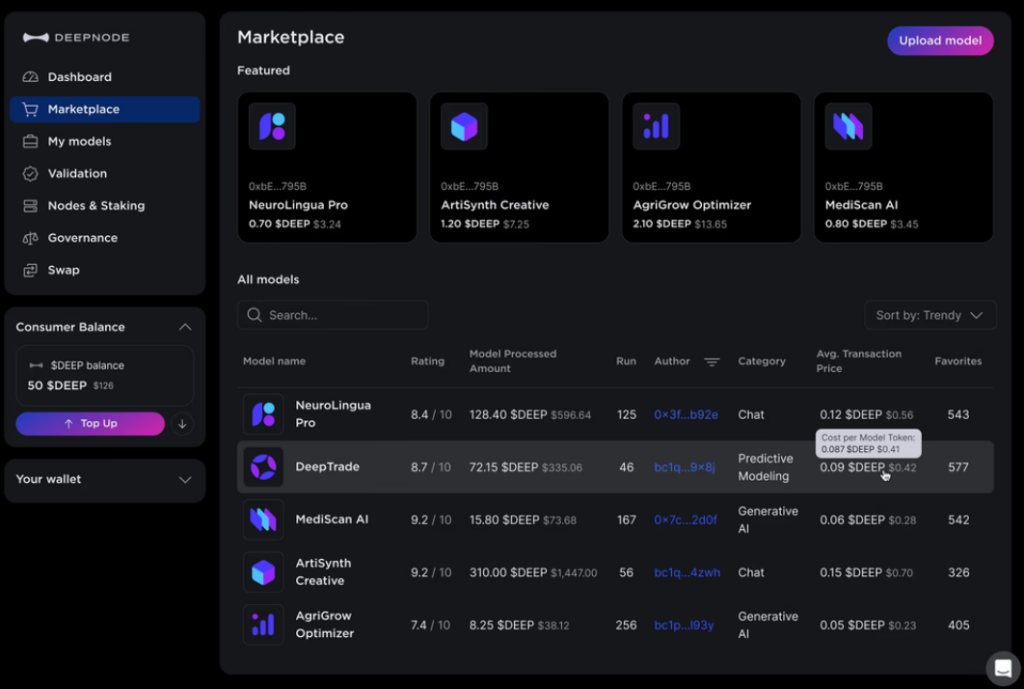Go to Dashboard in the sidebar
This screenshot has height=689, width=1024.
[x=79, y=77]
